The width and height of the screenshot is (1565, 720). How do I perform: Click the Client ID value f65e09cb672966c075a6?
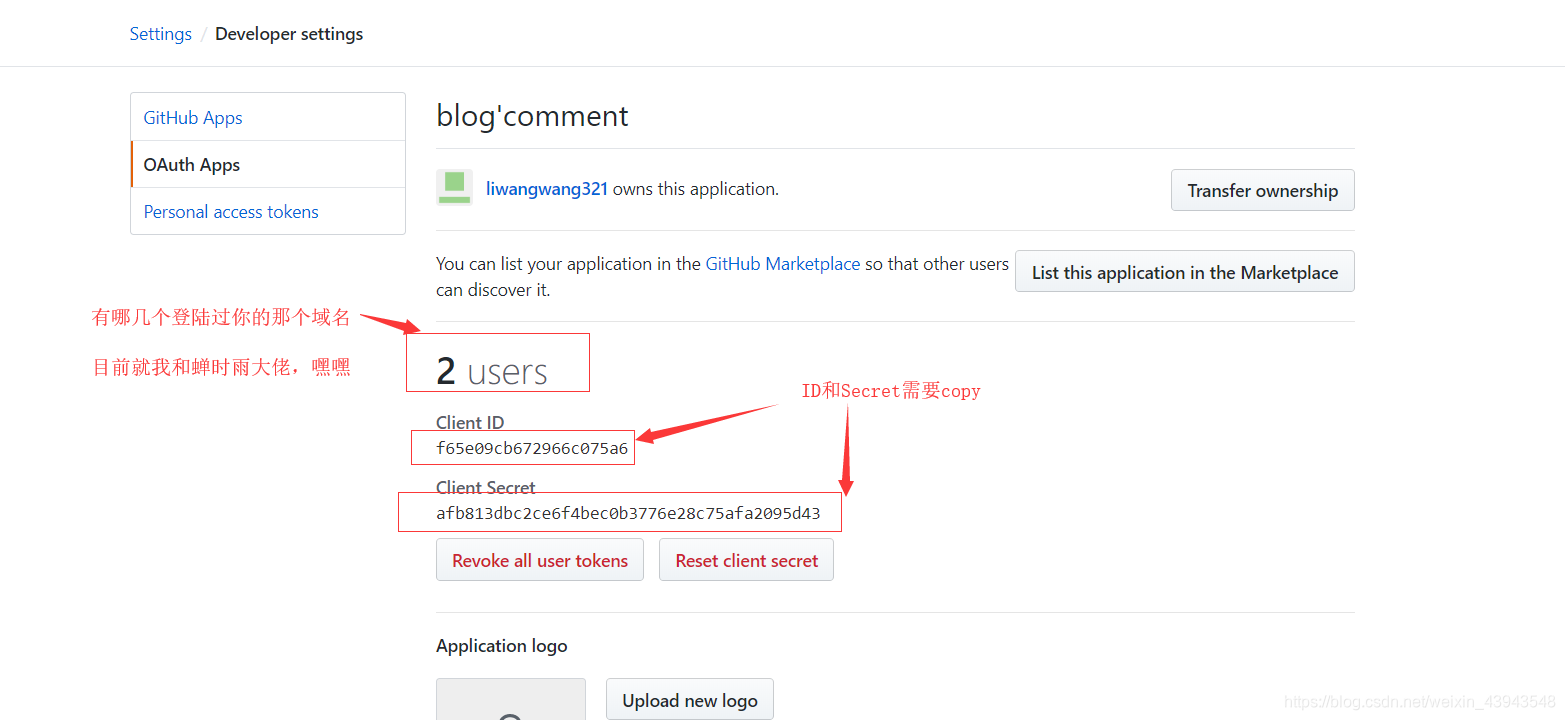click(x=532, y=449)
